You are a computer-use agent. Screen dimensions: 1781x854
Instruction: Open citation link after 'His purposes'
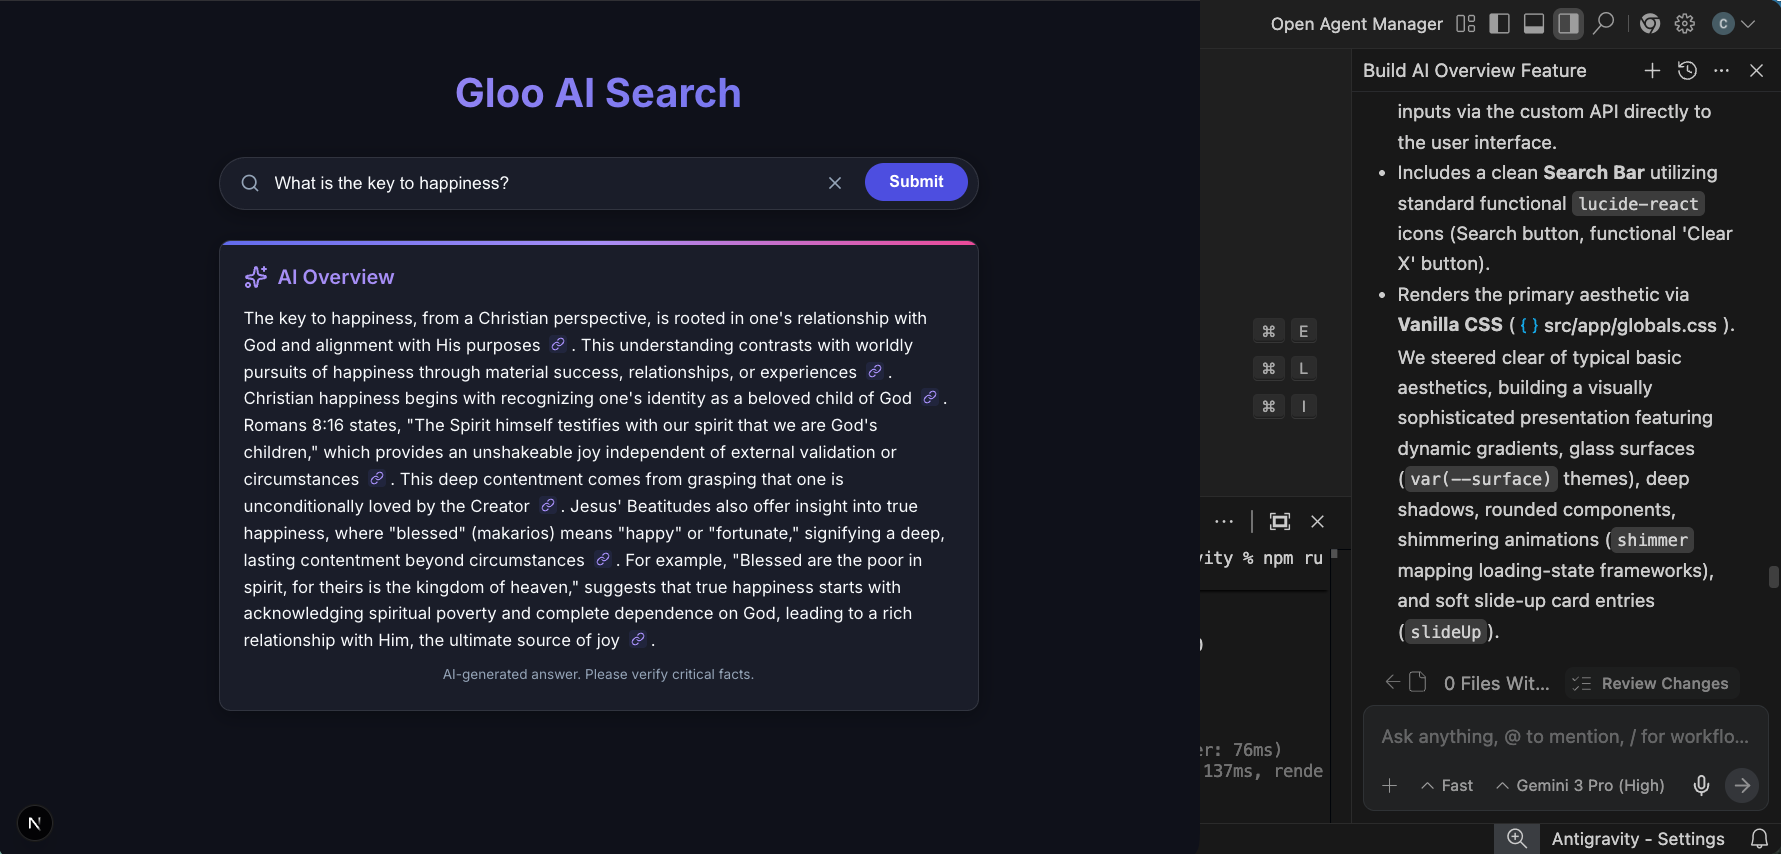pos(558,344)
